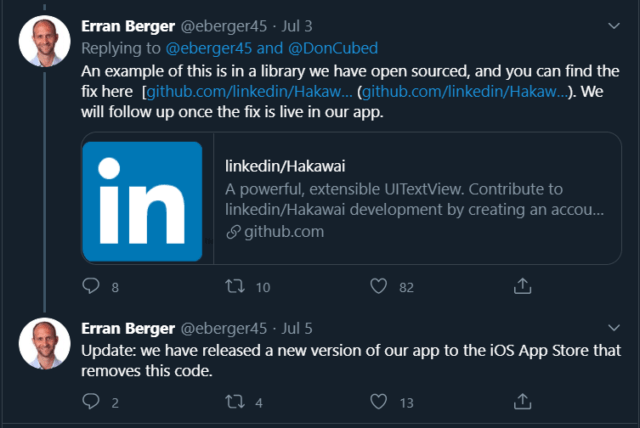Share the first tweet about Hakawai fix
This screenshot has width=640, height=428.
click(x=521, y=287)
